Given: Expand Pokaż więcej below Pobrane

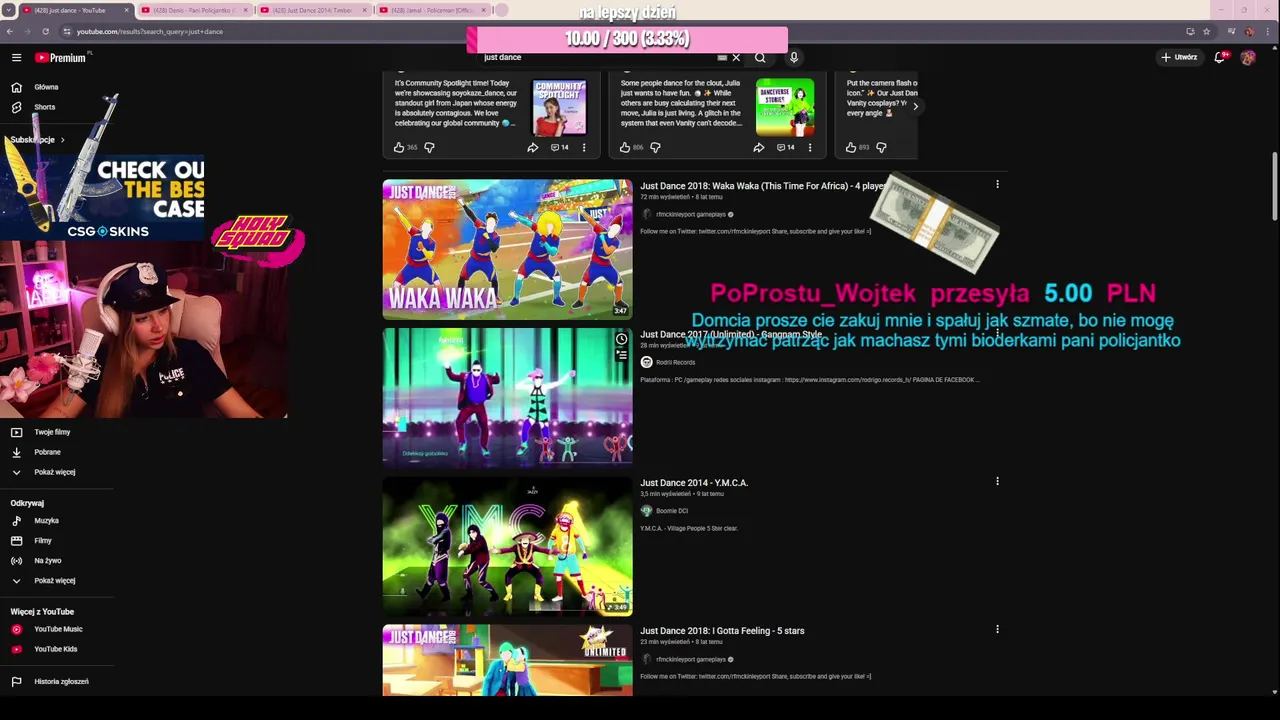Looking at the screenshot, I should tap(54, 472).
